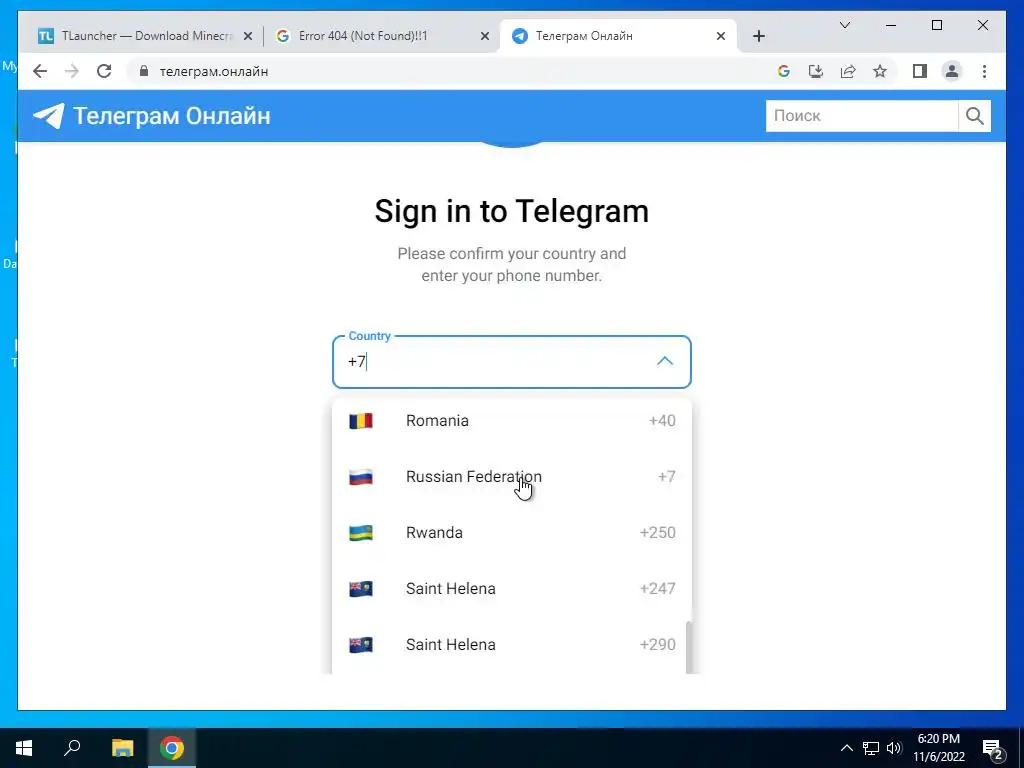
Task: Click the address bar URL
Action: point(214,71)
